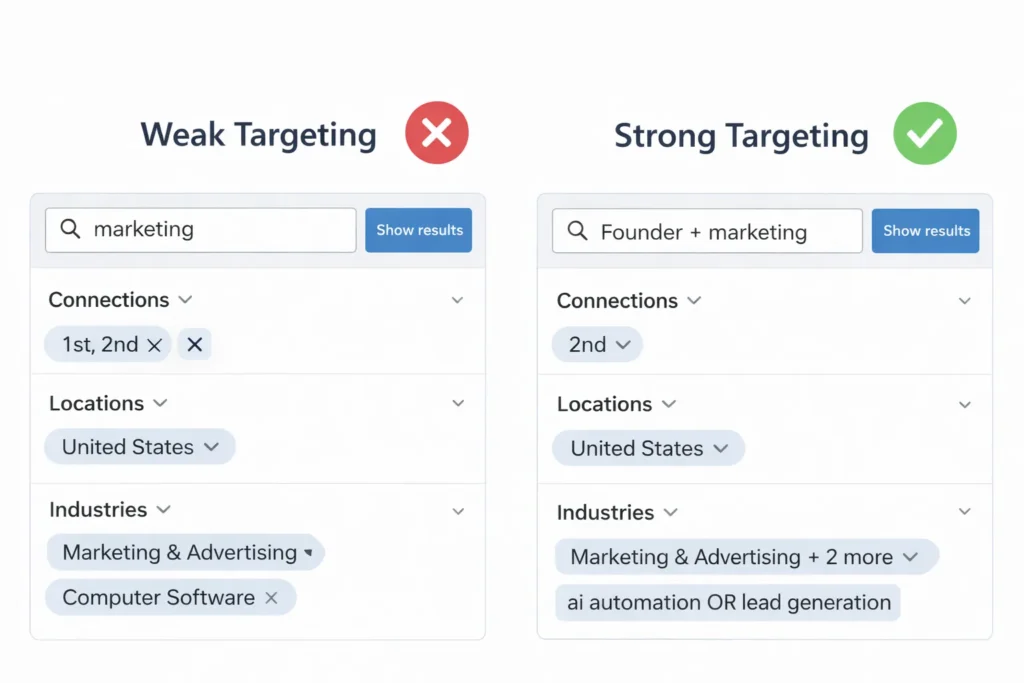Click the red X next to Weak Targeting
This screenshot has height=683, width=1024.
coord(437,131)
